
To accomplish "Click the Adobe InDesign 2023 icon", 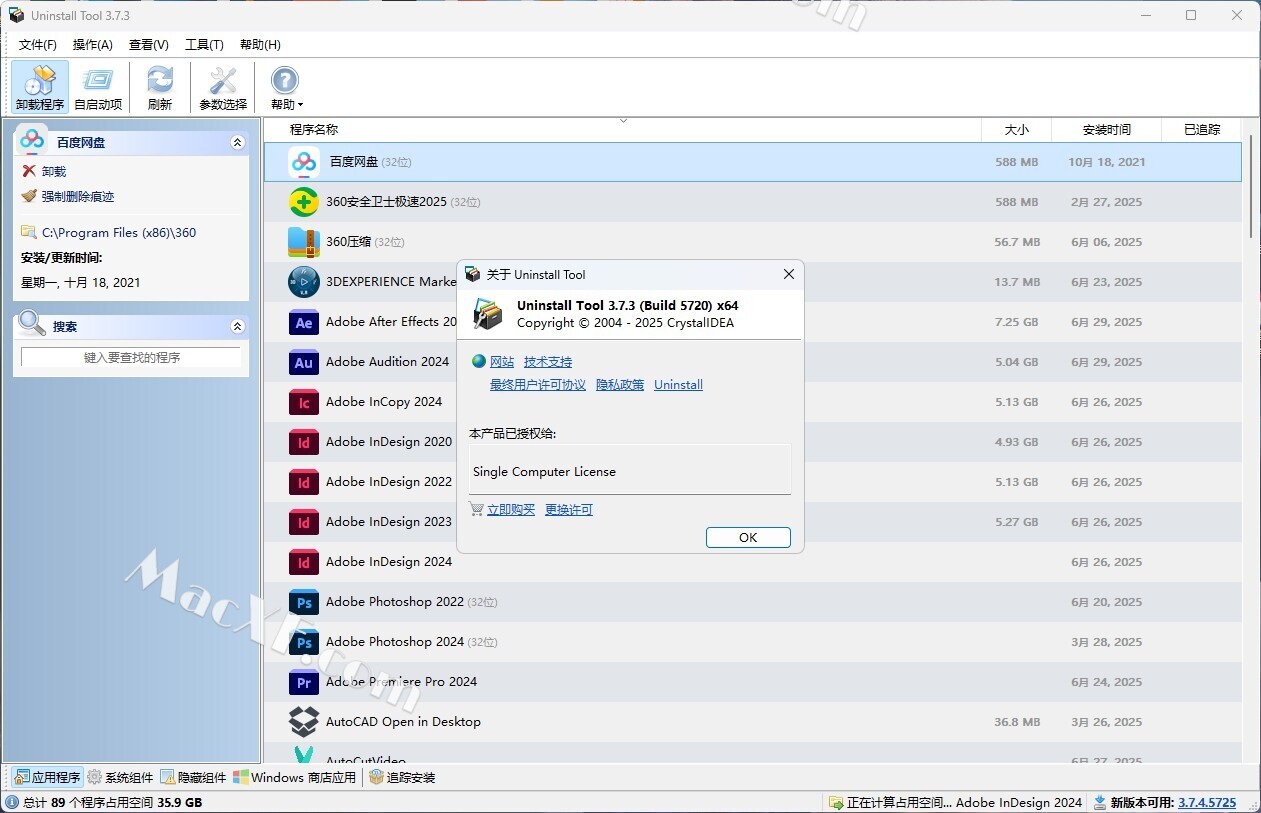I will (304, 522).
